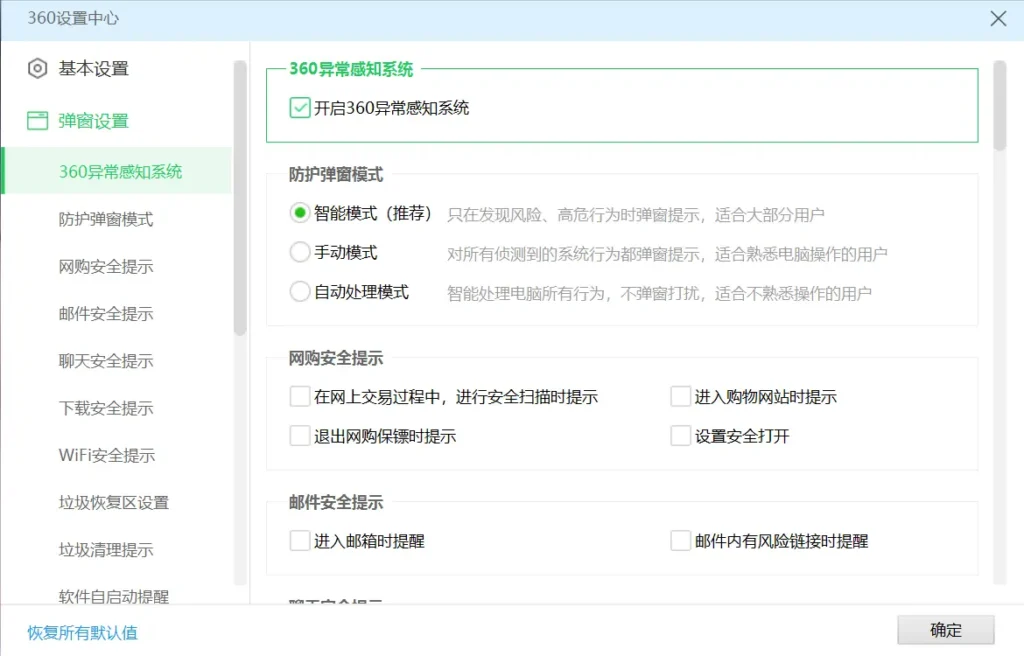Screen dimensions: 1024x656
Task: Click the 邮件安全提示 group heading
Action: (x=336, y=502)
